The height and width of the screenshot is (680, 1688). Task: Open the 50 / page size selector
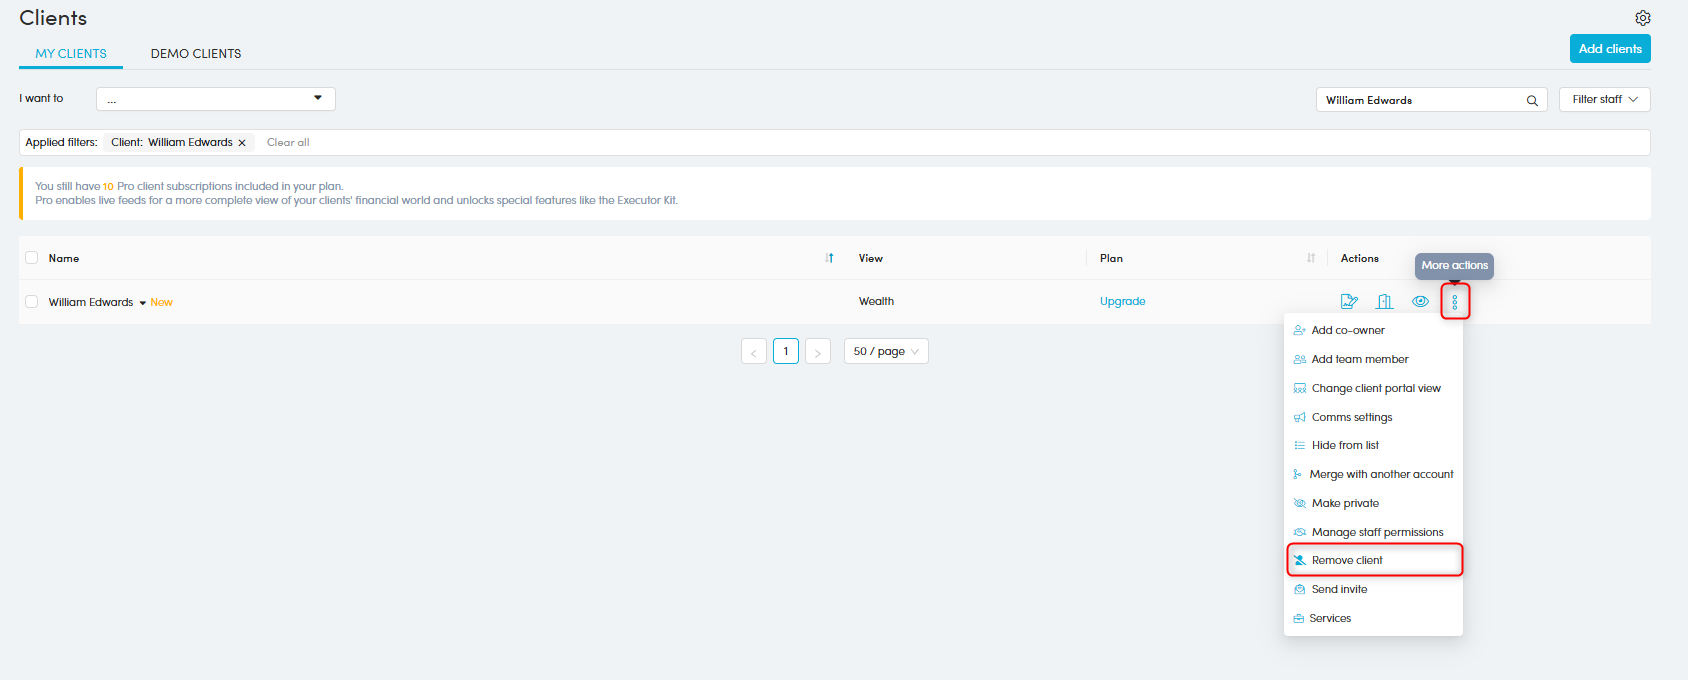[885, 351]
